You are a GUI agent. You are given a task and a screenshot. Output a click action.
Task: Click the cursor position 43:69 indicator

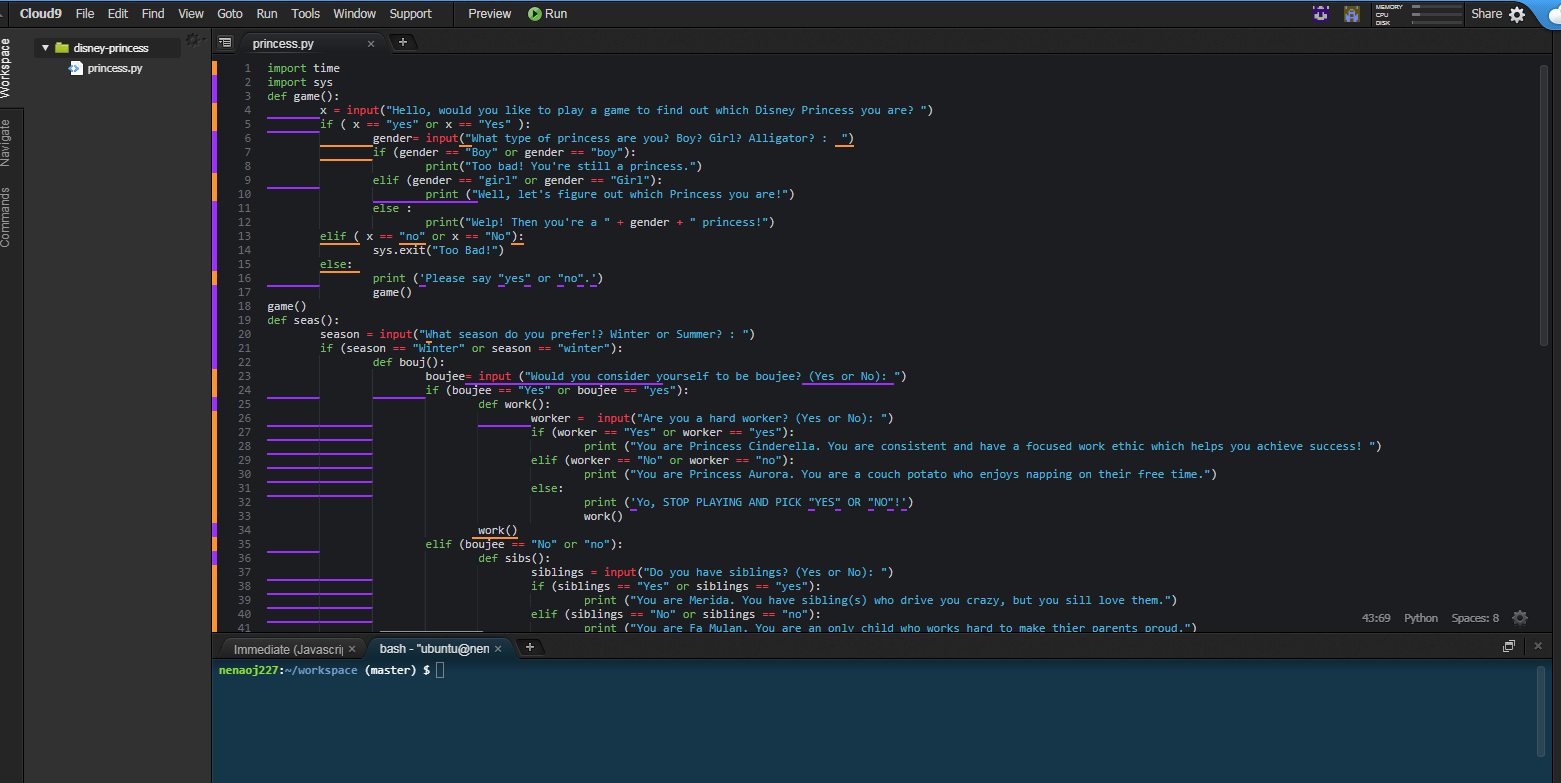[x=1376, y=618]
